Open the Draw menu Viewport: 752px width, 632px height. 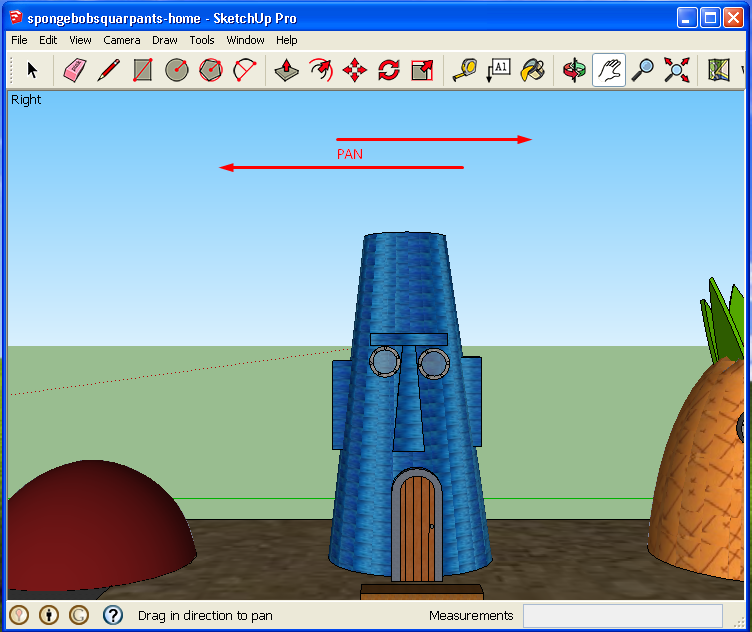pyautogui.click(x=164, y=40)
